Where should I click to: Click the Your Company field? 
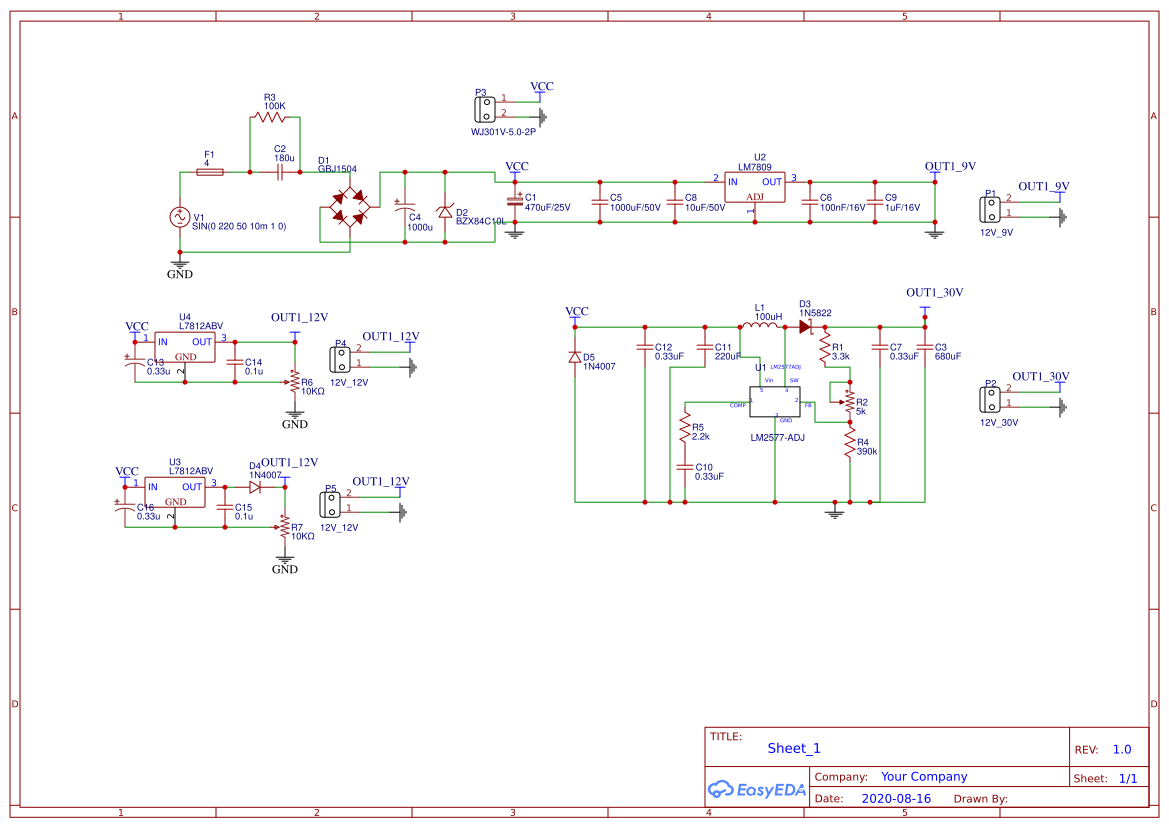pyautogui.click(x=923, y=776)
